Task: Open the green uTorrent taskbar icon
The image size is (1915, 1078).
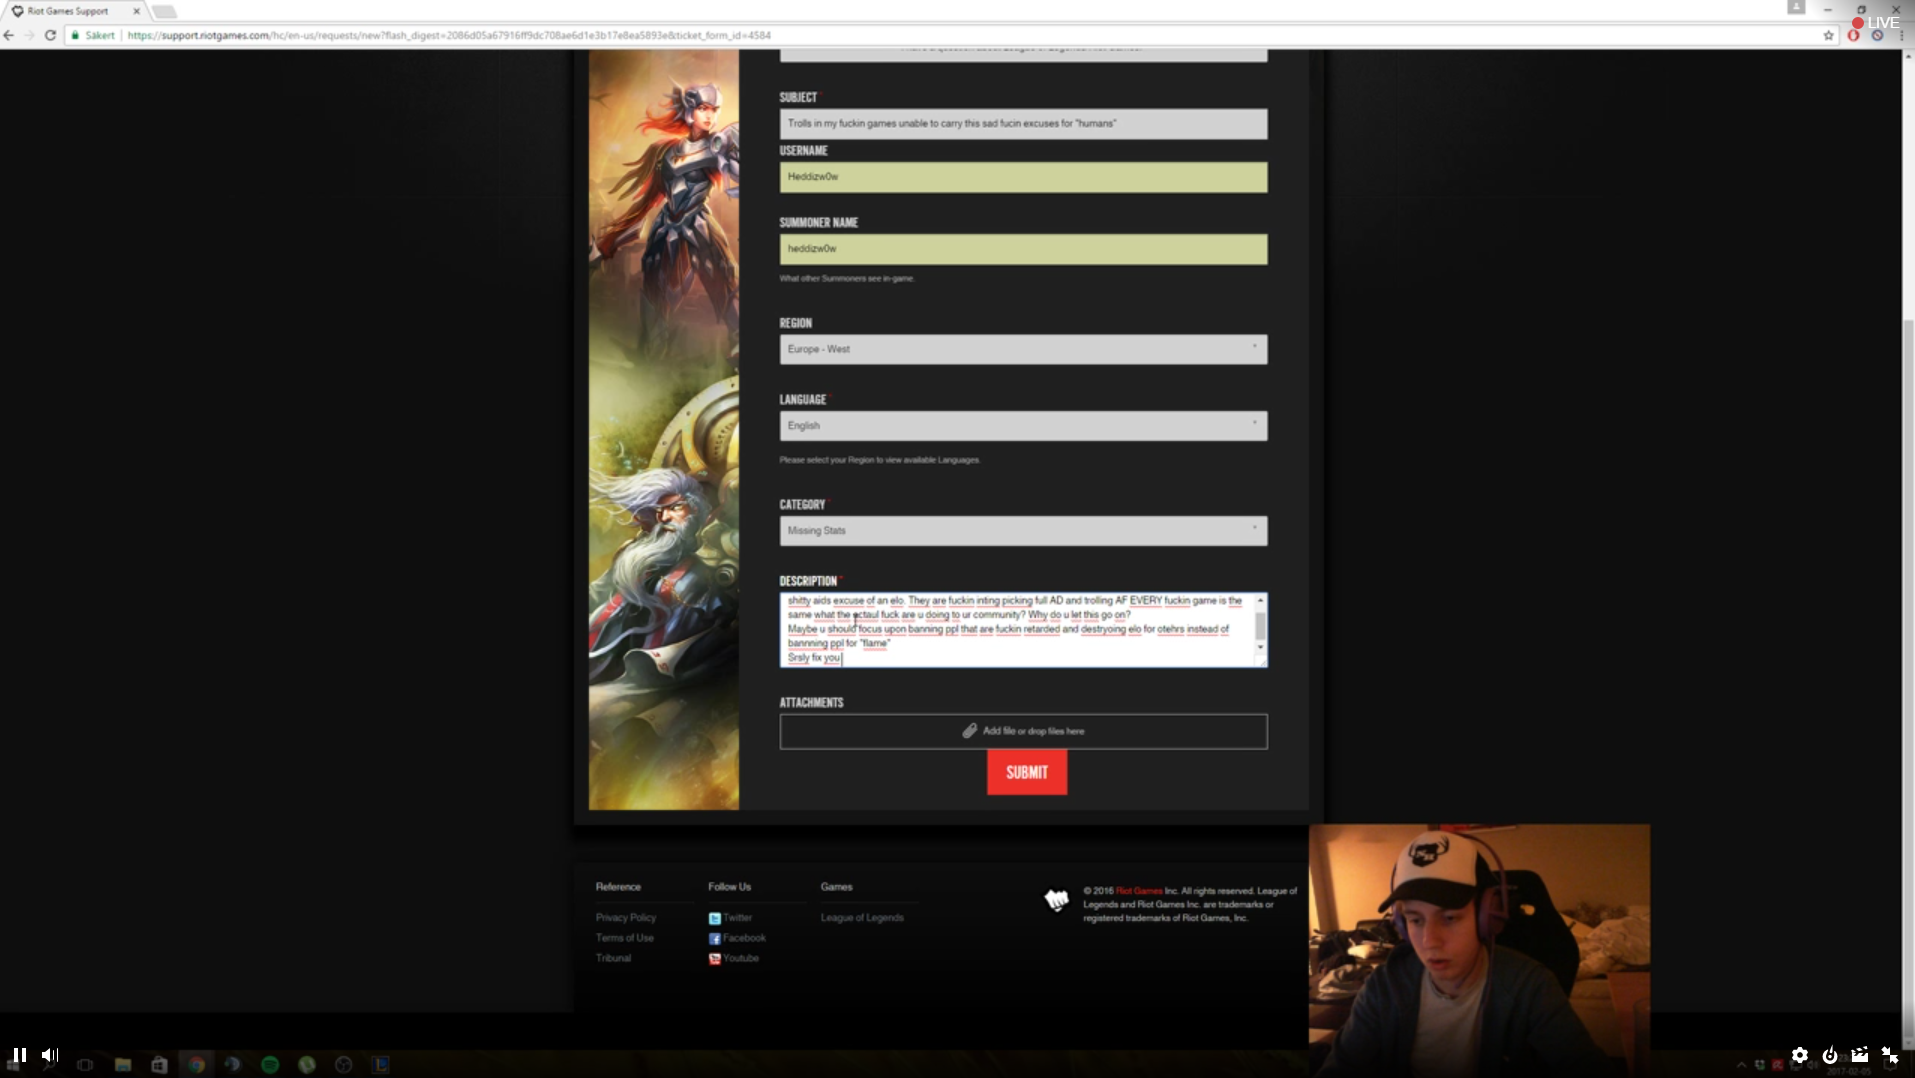Action: (307, 1065)
